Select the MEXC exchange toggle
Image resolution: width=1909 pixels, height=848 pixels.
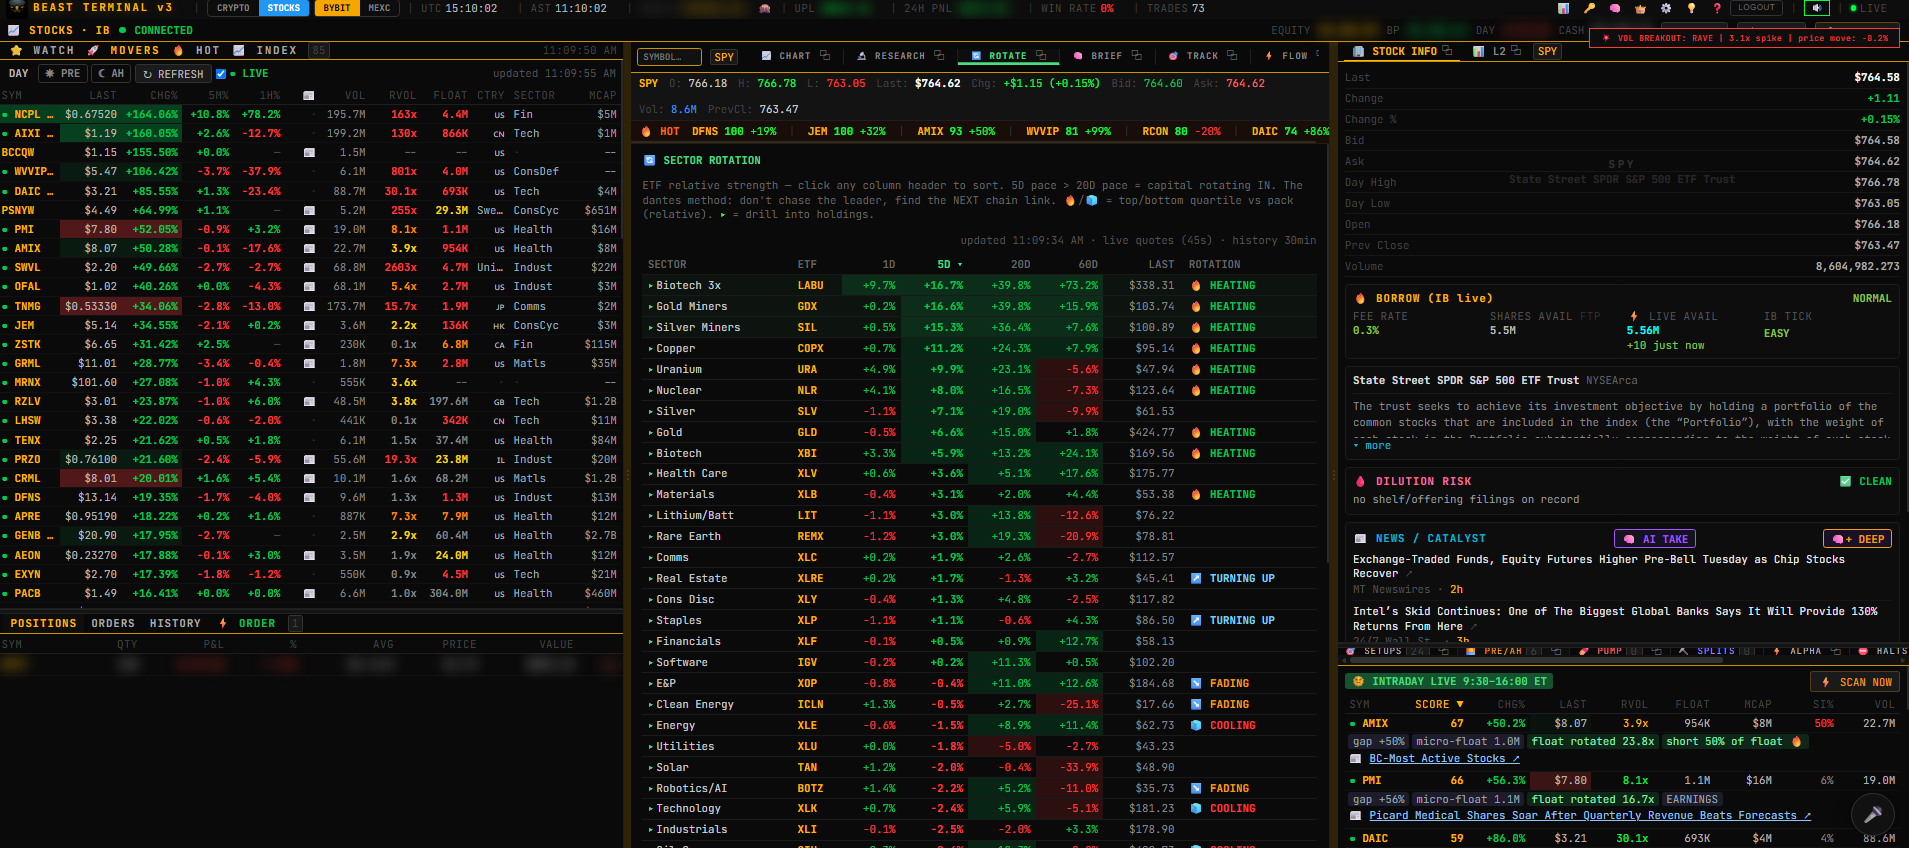380,8
